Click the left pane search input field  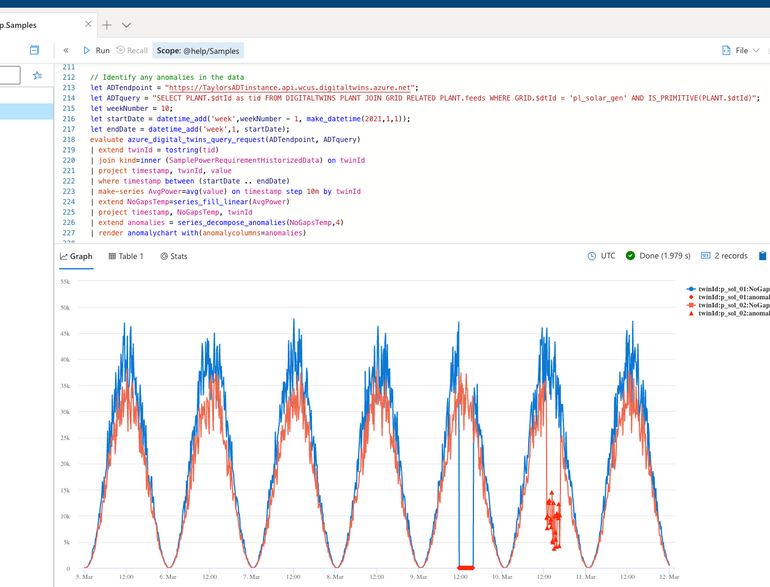(9, 75)
